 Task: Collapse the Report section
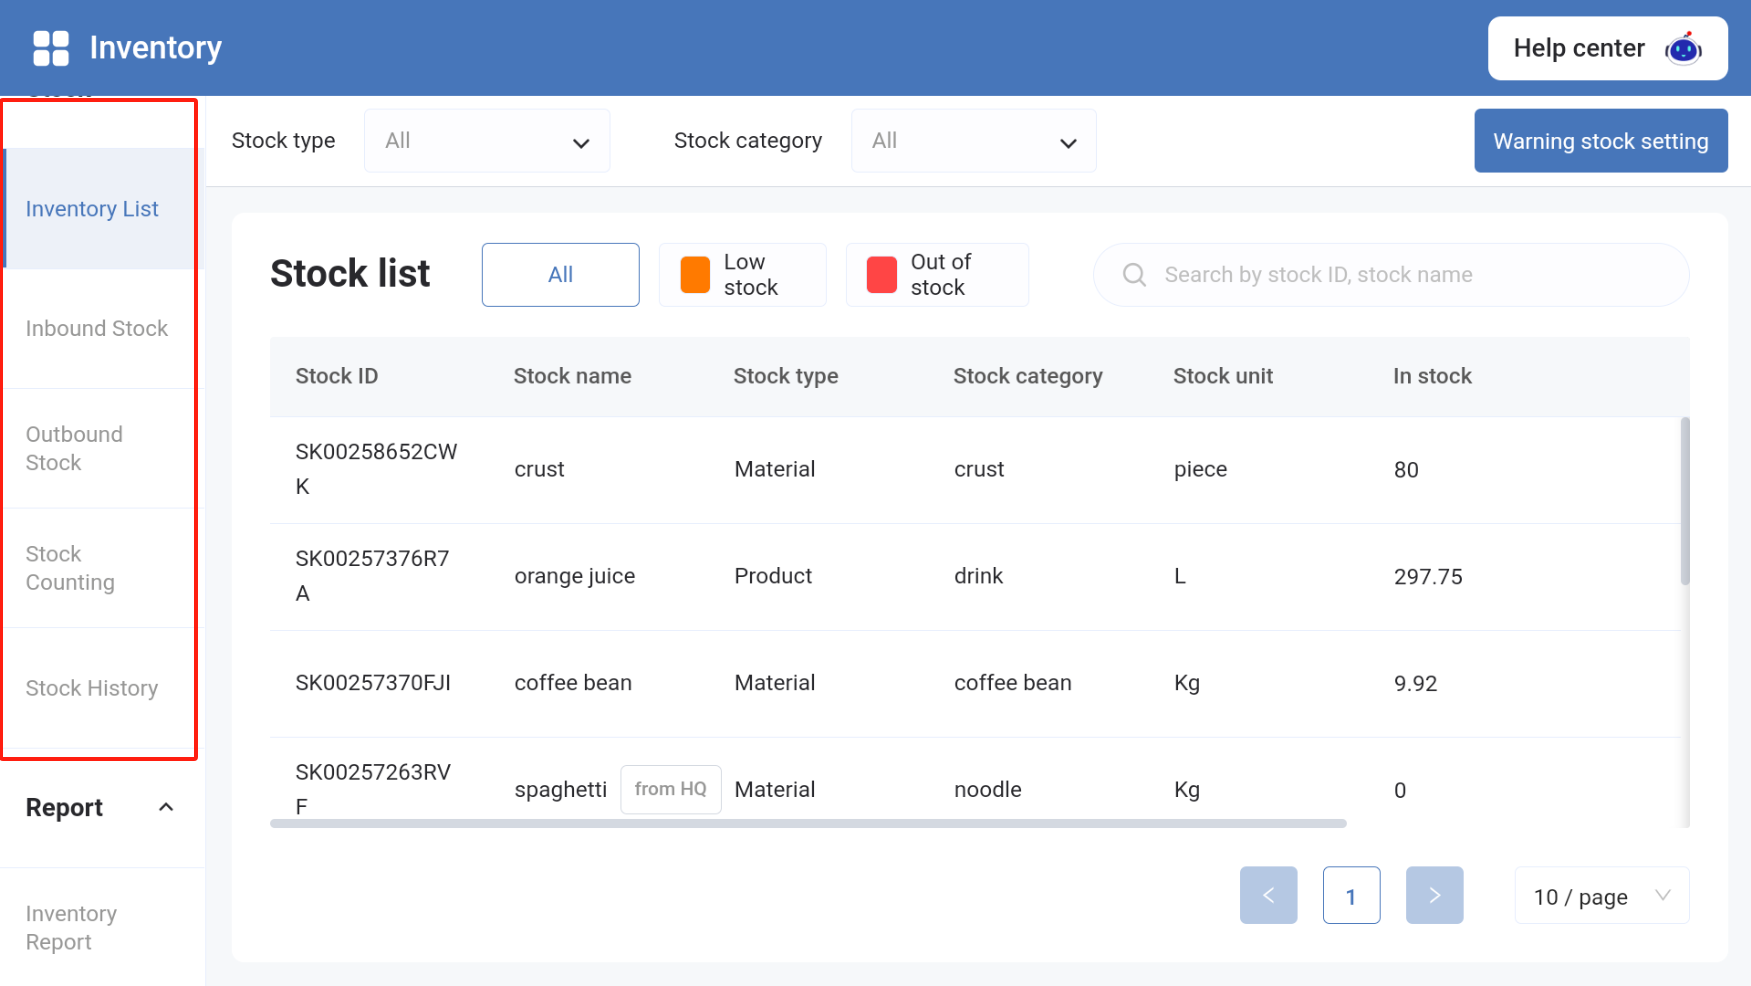(165, 807)
